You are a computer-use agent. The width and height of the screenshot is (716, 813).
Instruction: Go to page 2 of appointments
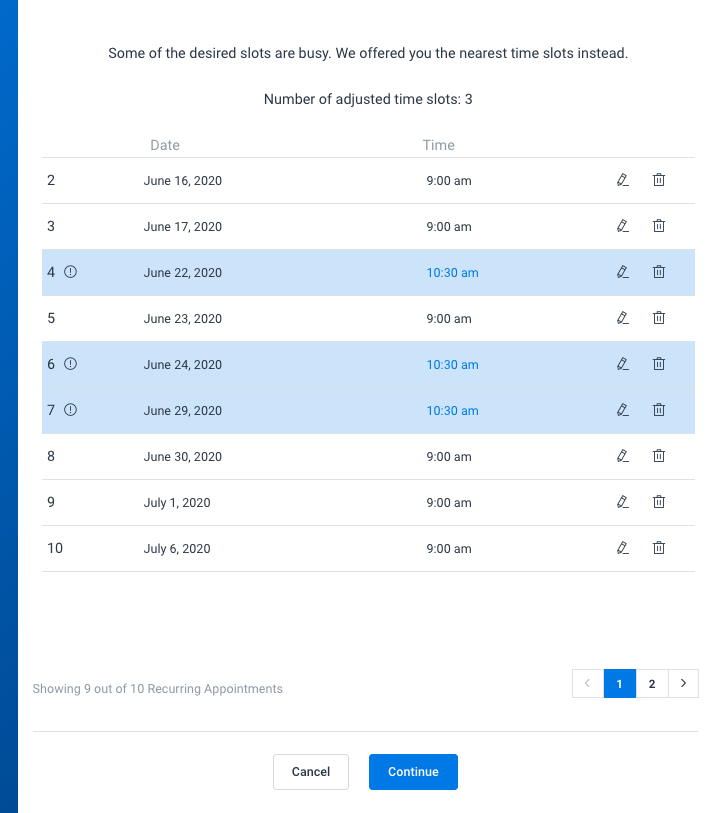[652, 683]
